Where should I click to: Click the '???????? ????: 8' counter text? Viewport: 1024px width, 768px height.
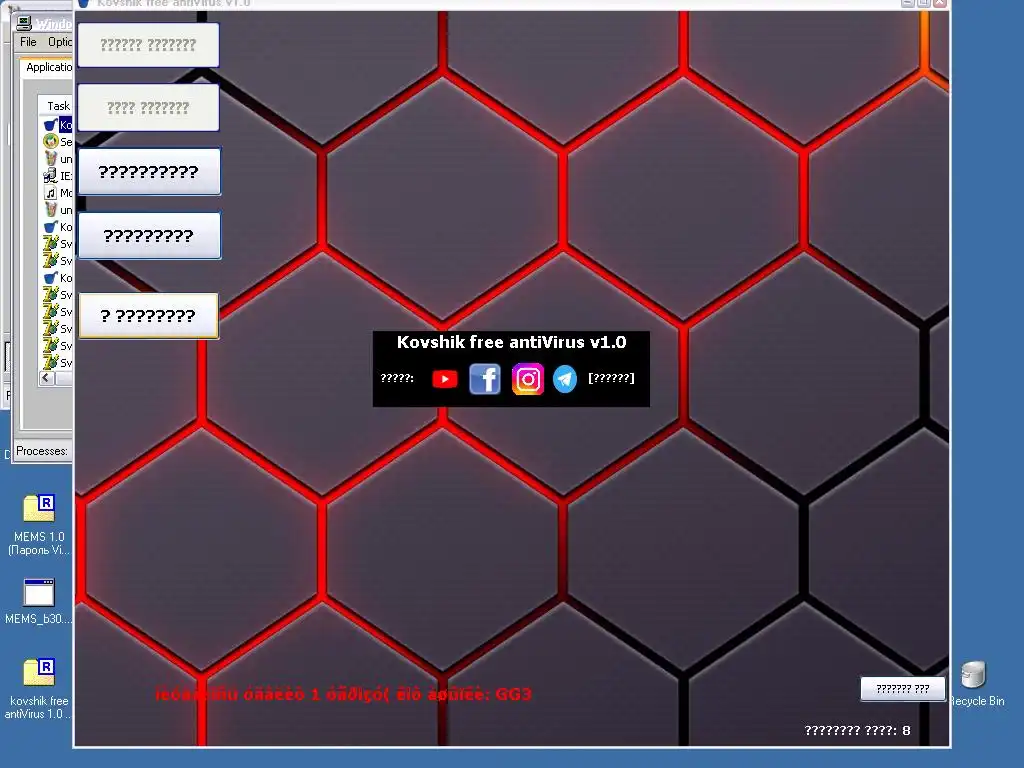tap(857, 731)
